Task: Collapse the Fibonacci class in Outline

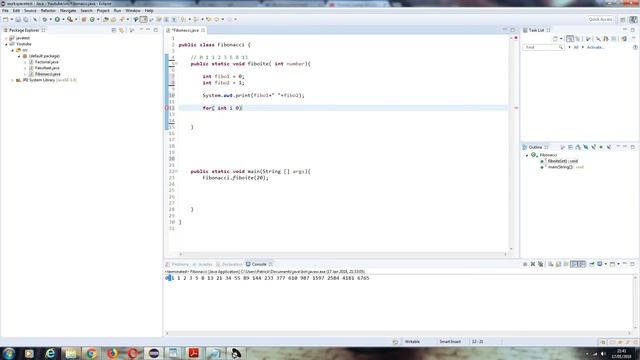Action: tap(527, 155)
